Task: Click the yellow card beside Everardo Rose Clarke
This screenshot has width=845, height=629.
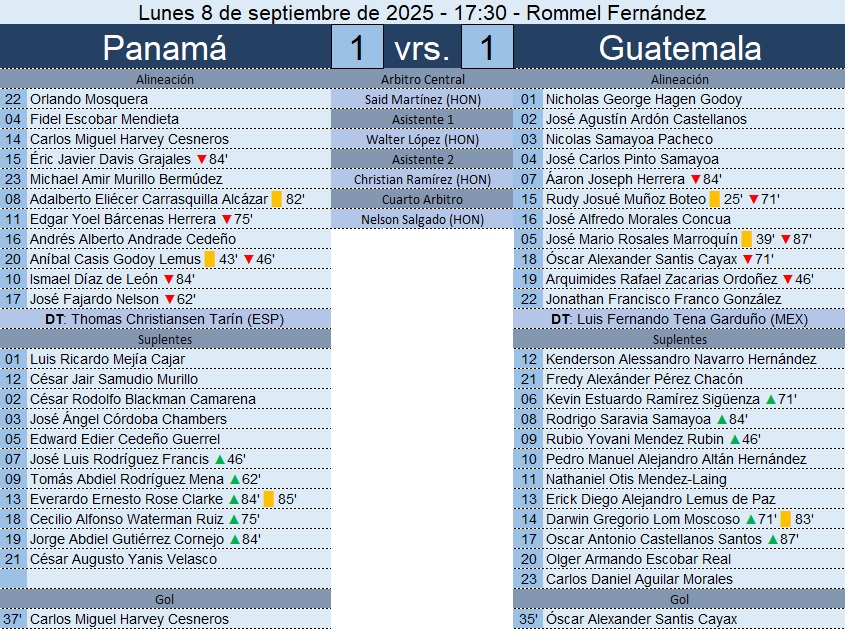Action: tap(268, 499)
